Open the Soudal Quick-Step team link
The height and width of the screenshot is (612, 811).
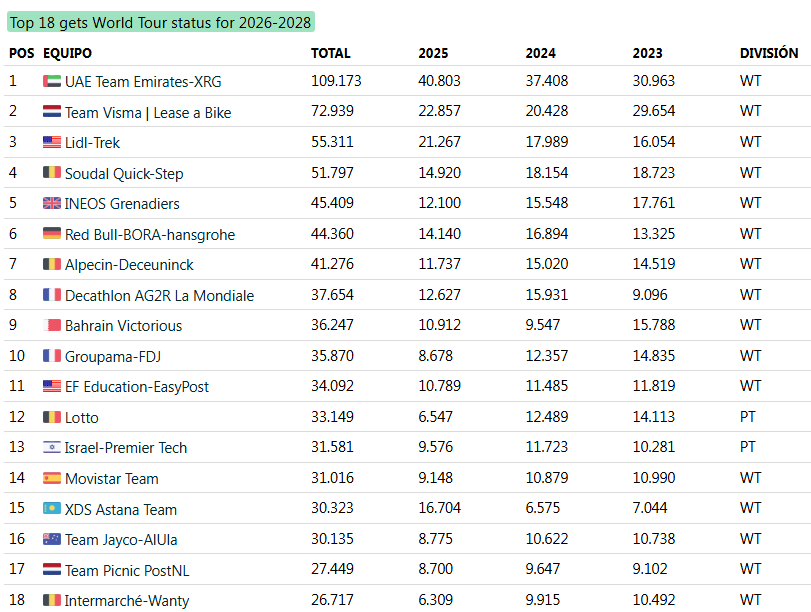[x=124, y=174]
